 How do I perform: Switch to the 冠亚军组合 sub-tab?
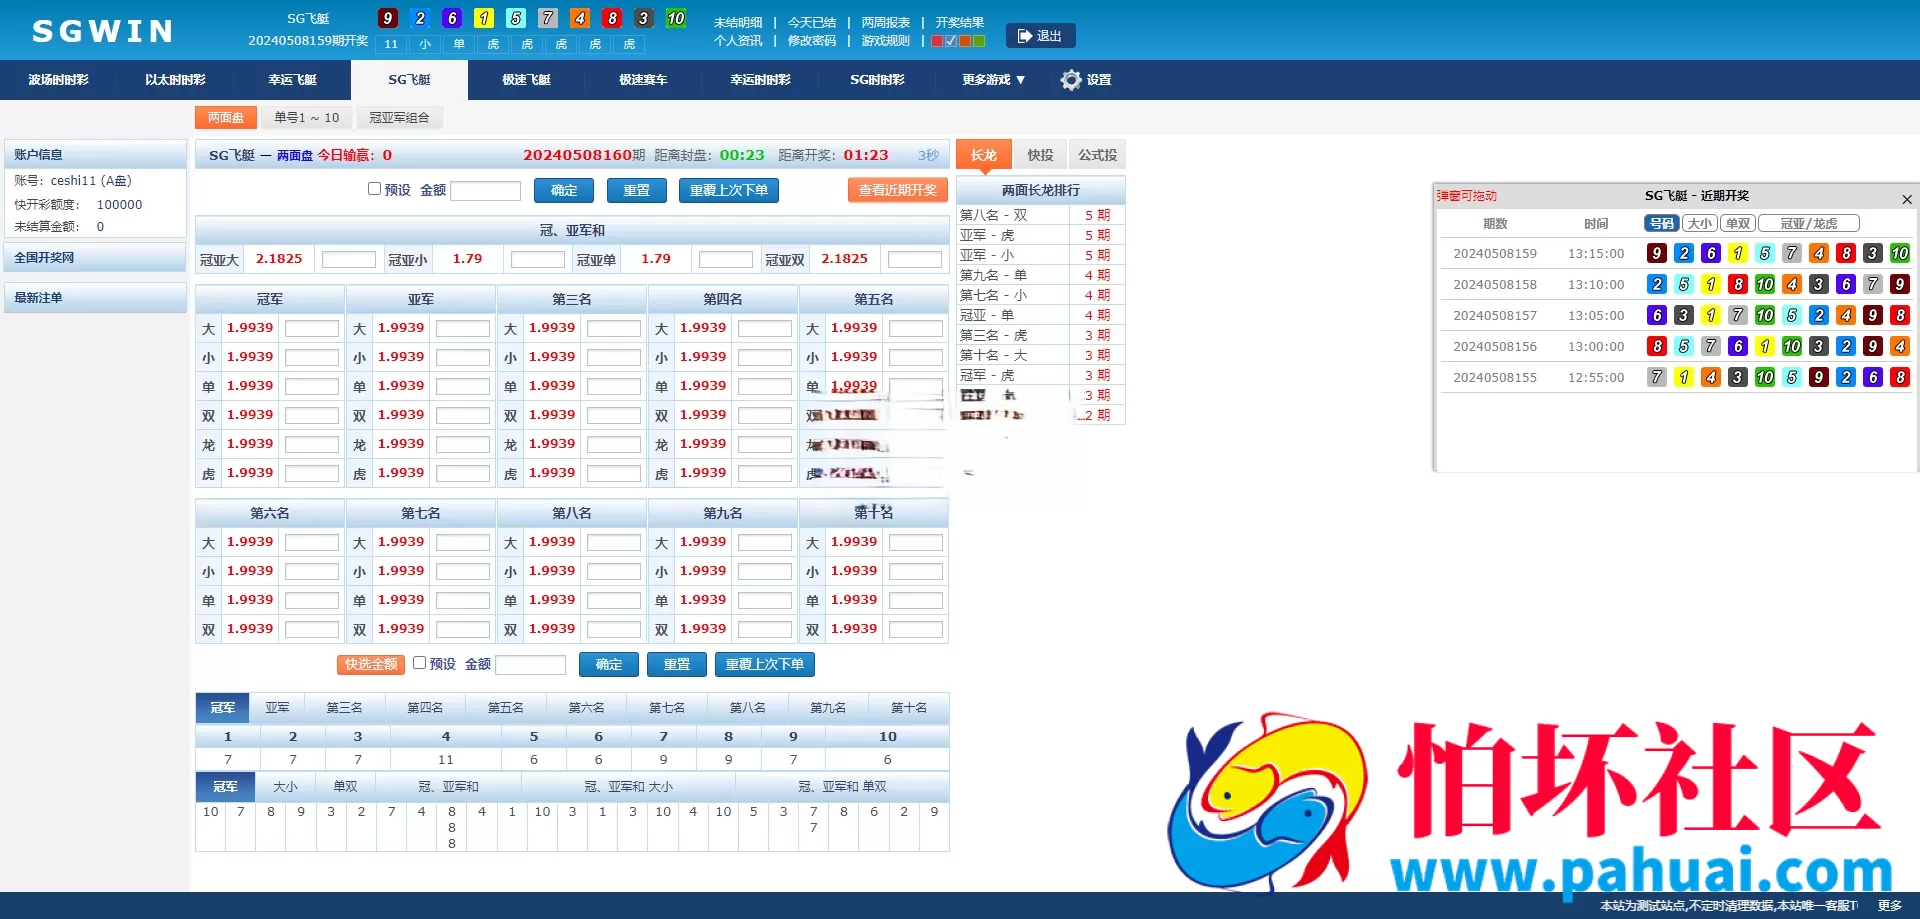coord(399,118)
